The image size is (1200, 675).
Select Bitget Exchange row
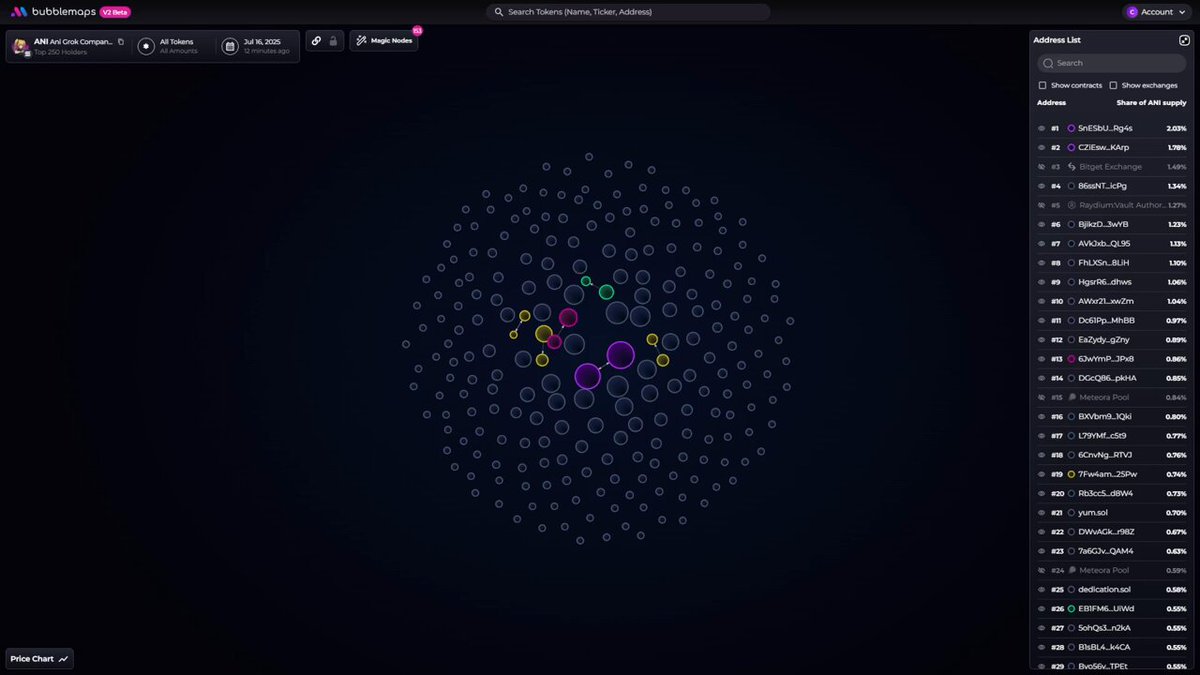1111,167
